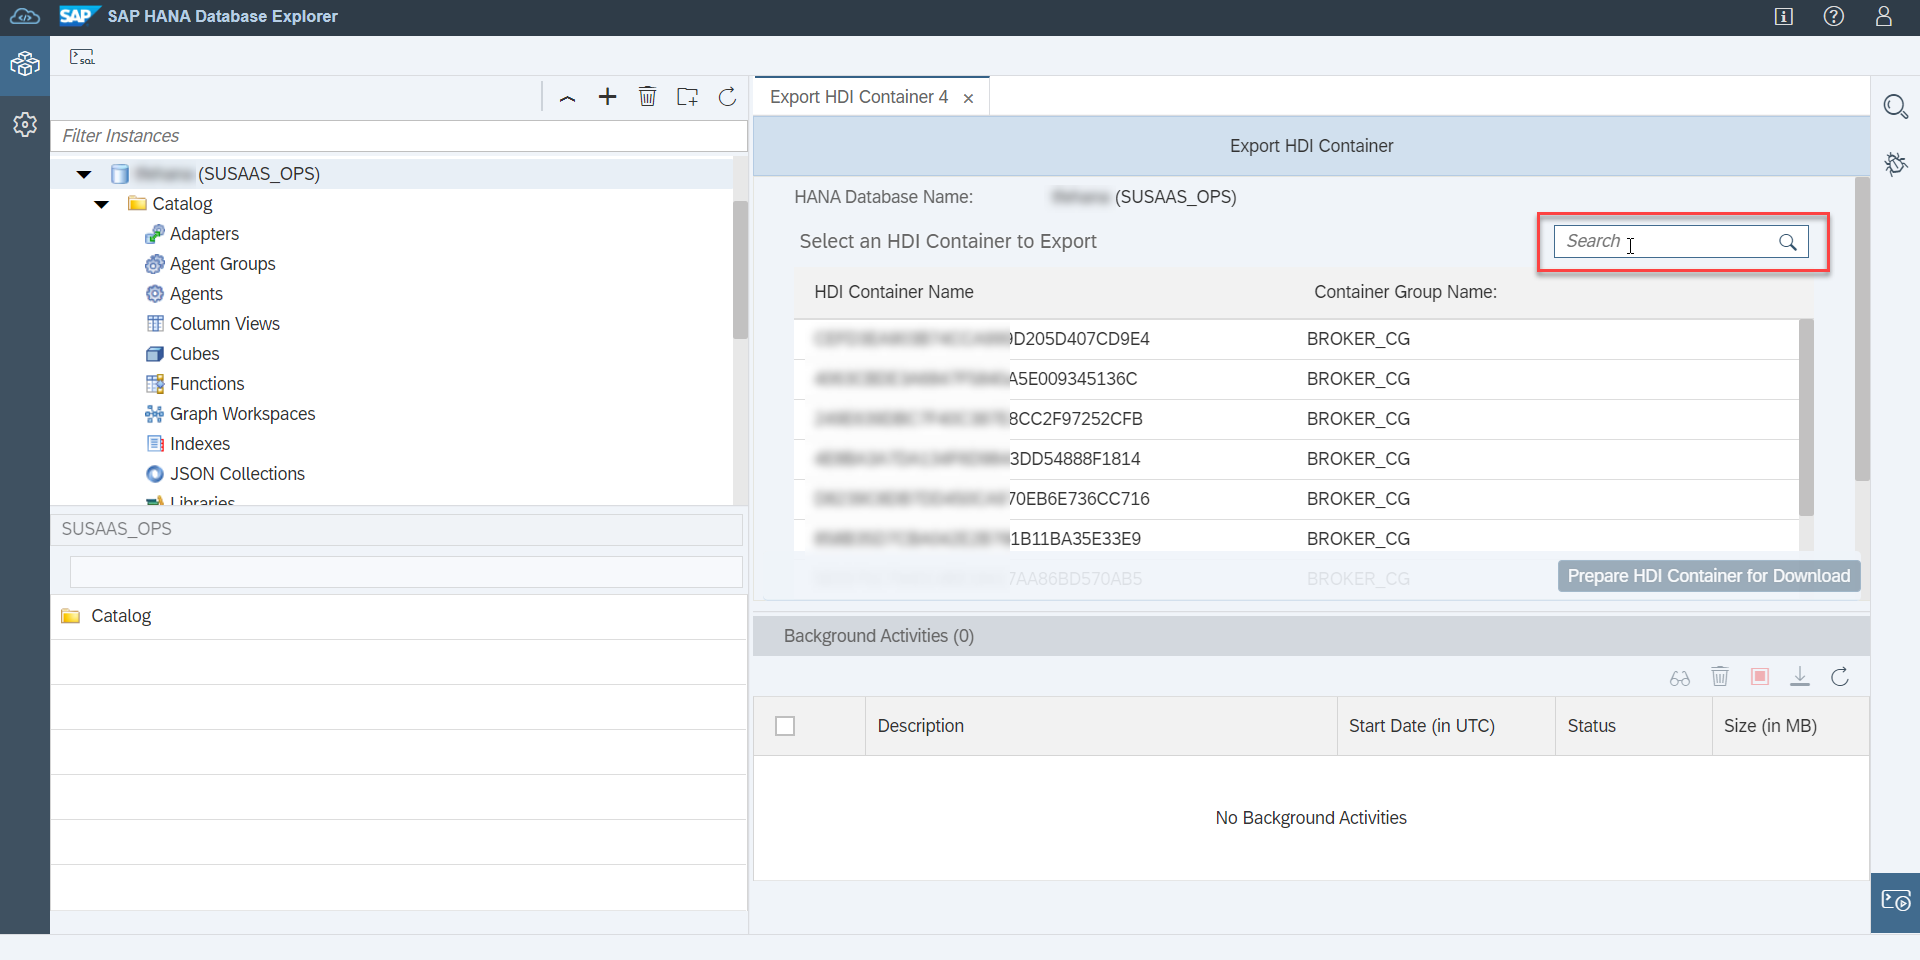Select container row ending D205D407CD9E4
Screen dimensions: 1920x960
point(1296,339)
